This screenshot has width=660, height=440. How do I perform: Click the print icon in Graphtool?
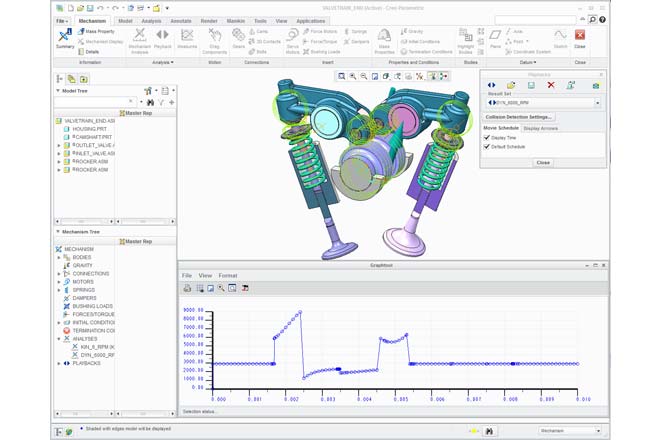point(187,288)
